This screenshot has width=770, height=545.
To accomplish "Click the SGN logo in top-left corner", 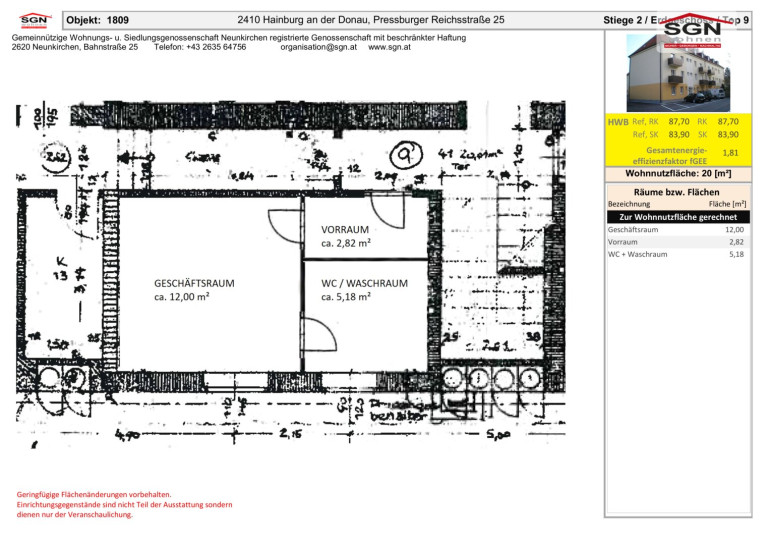I will [34, 18].
